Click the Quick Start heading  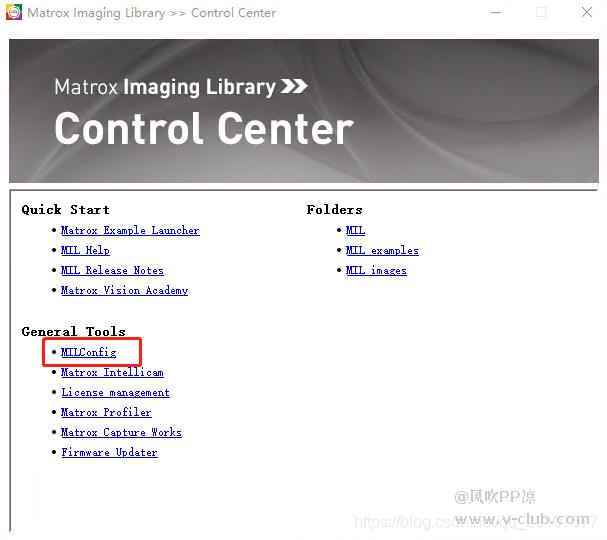pos(65,210)
